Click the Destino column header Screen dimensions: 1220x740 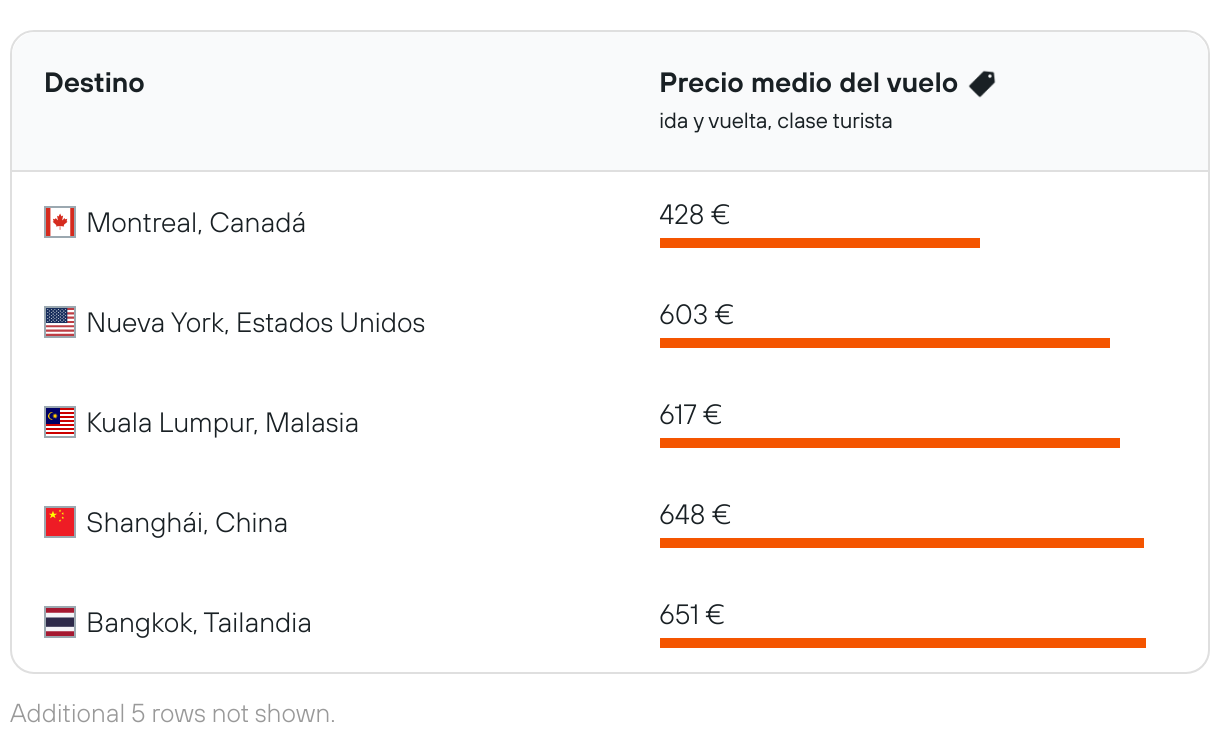point(94,83)
